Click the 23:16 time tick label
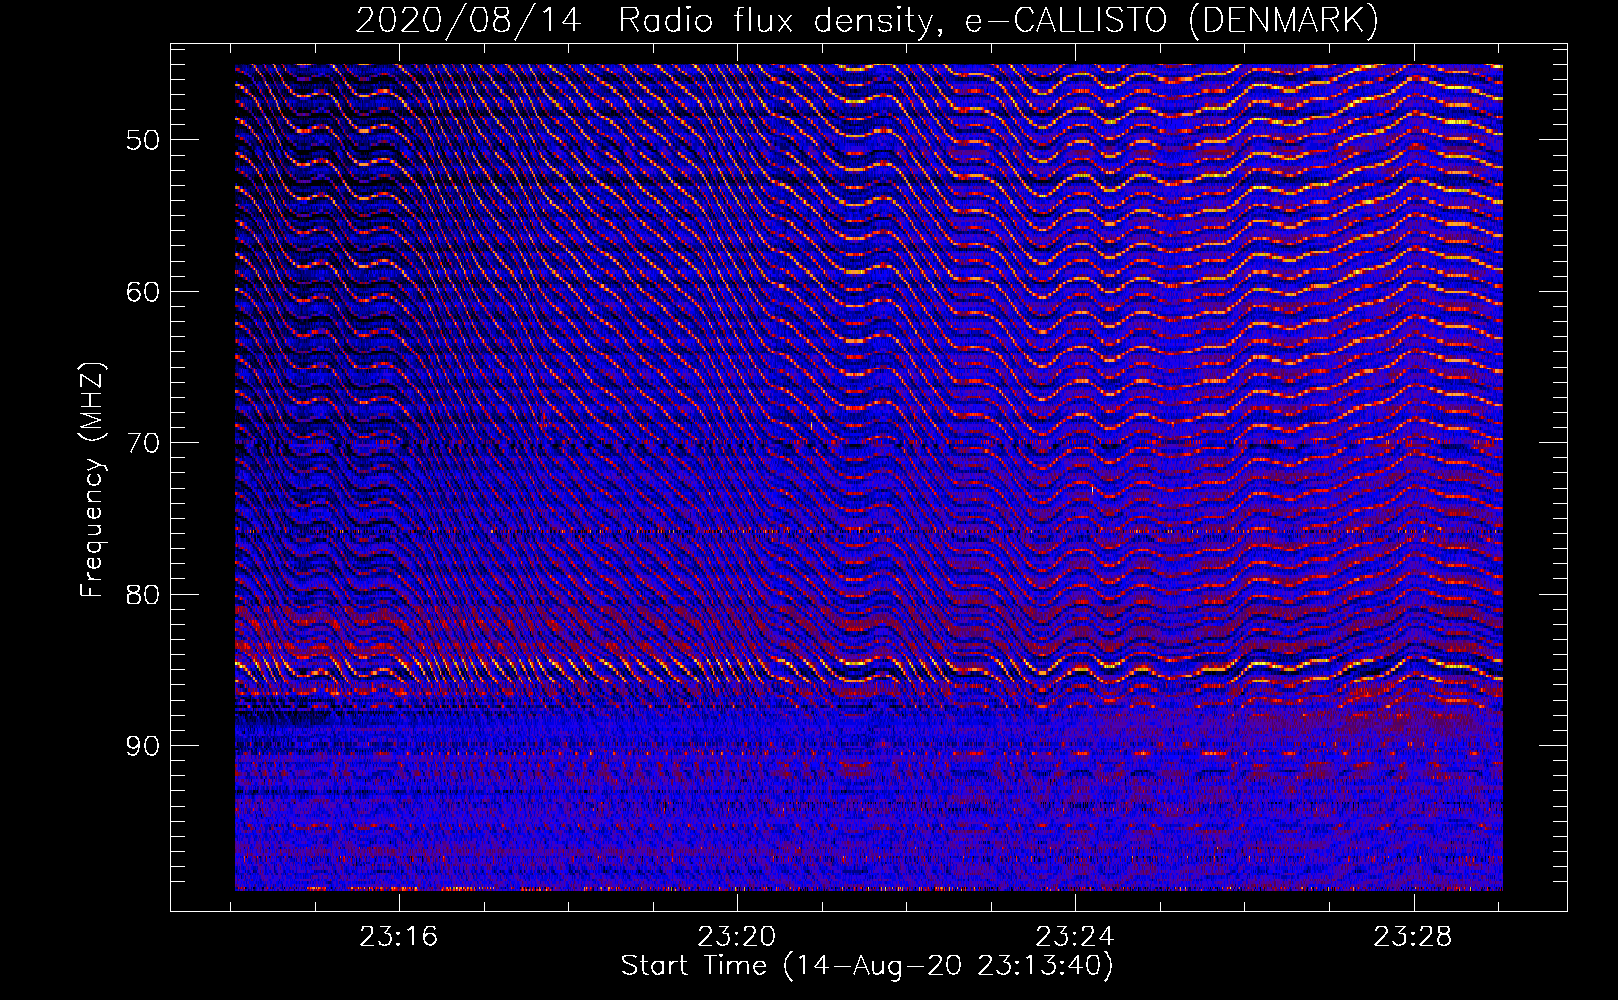Screen dimensions: 1618x1000 click(399, 937)
